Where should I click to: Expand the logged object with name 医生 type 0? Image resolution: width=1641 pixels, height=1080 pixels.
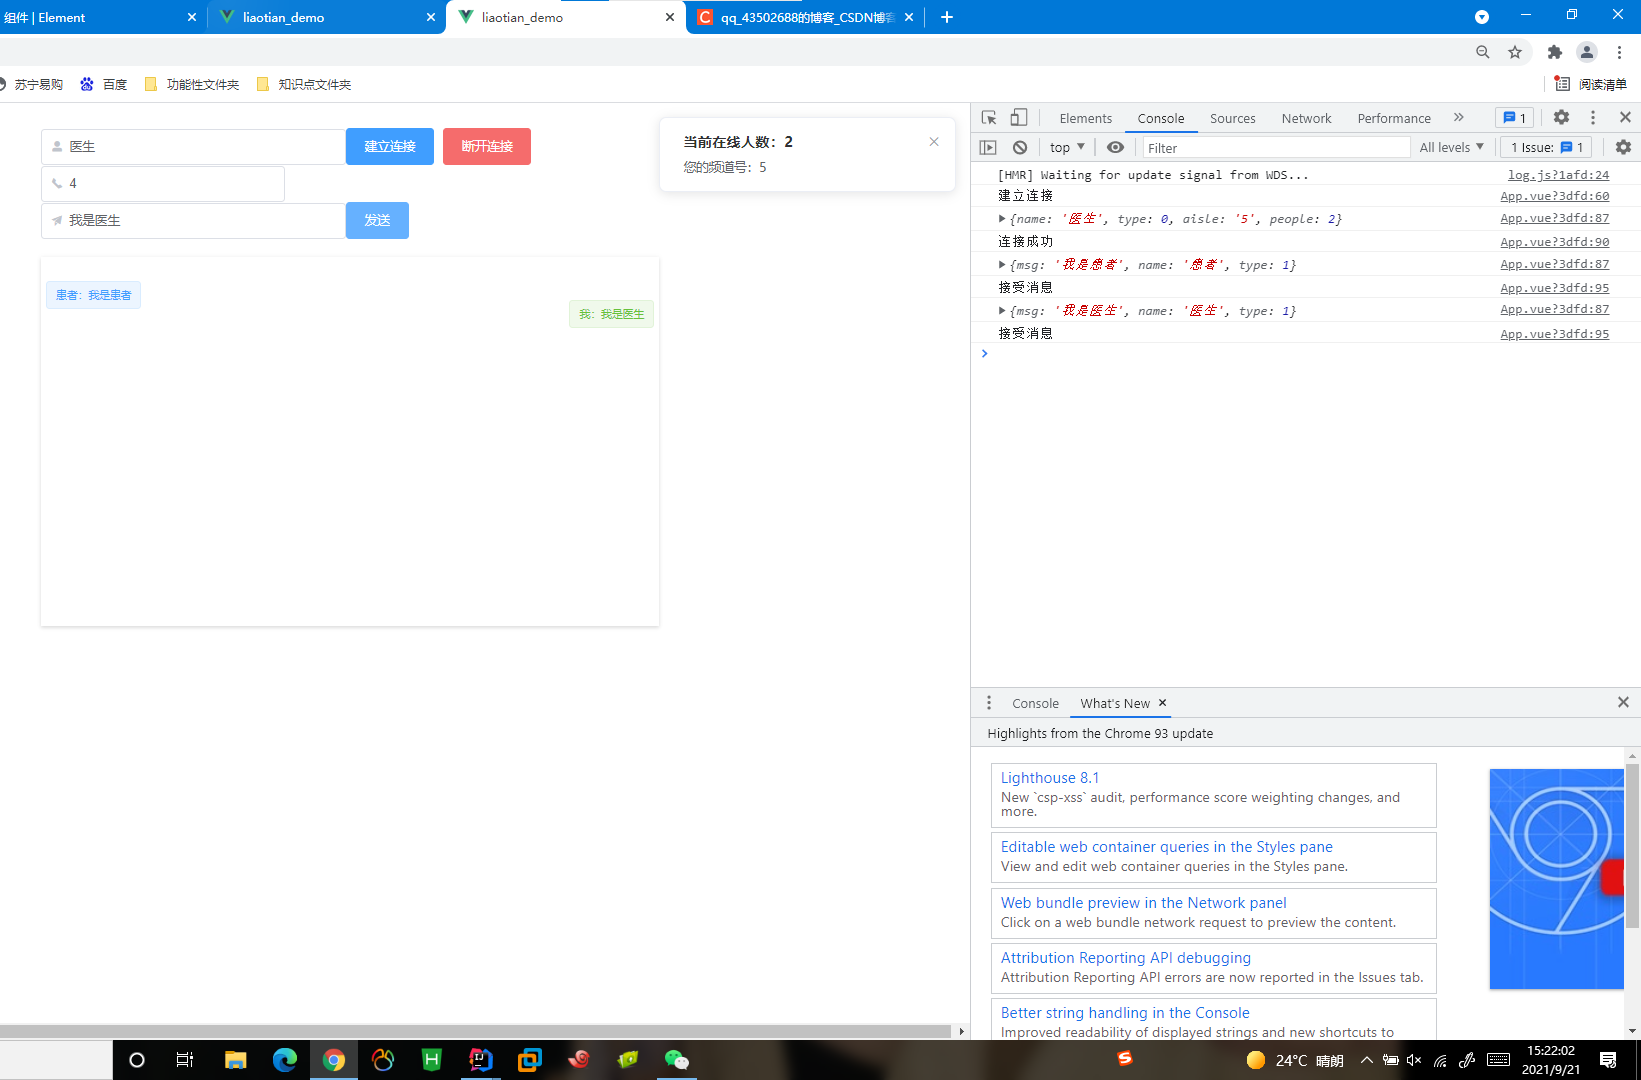click(1002, 219)
